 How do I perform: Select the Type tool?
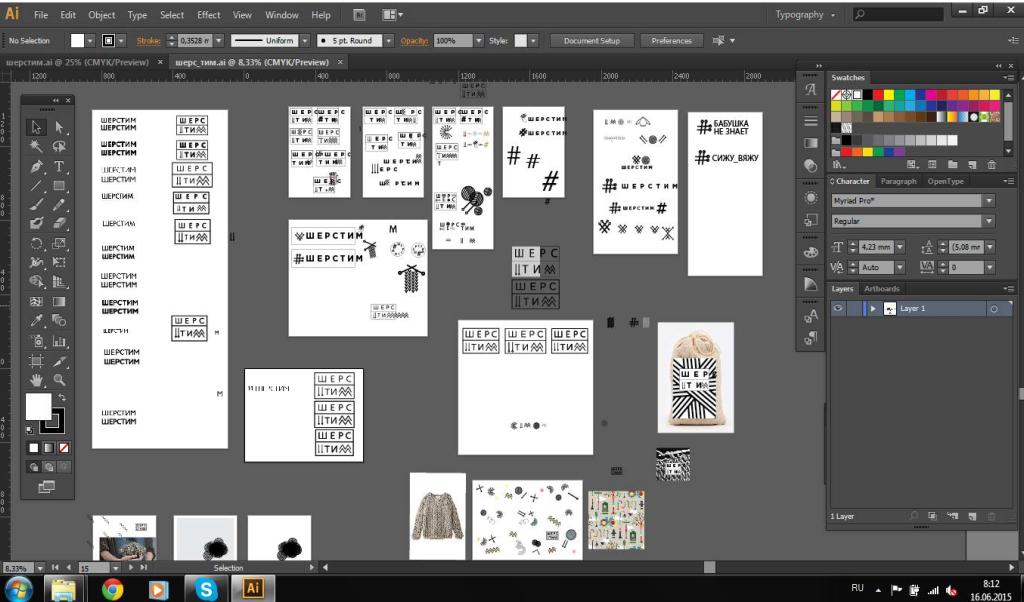(59, 166)
